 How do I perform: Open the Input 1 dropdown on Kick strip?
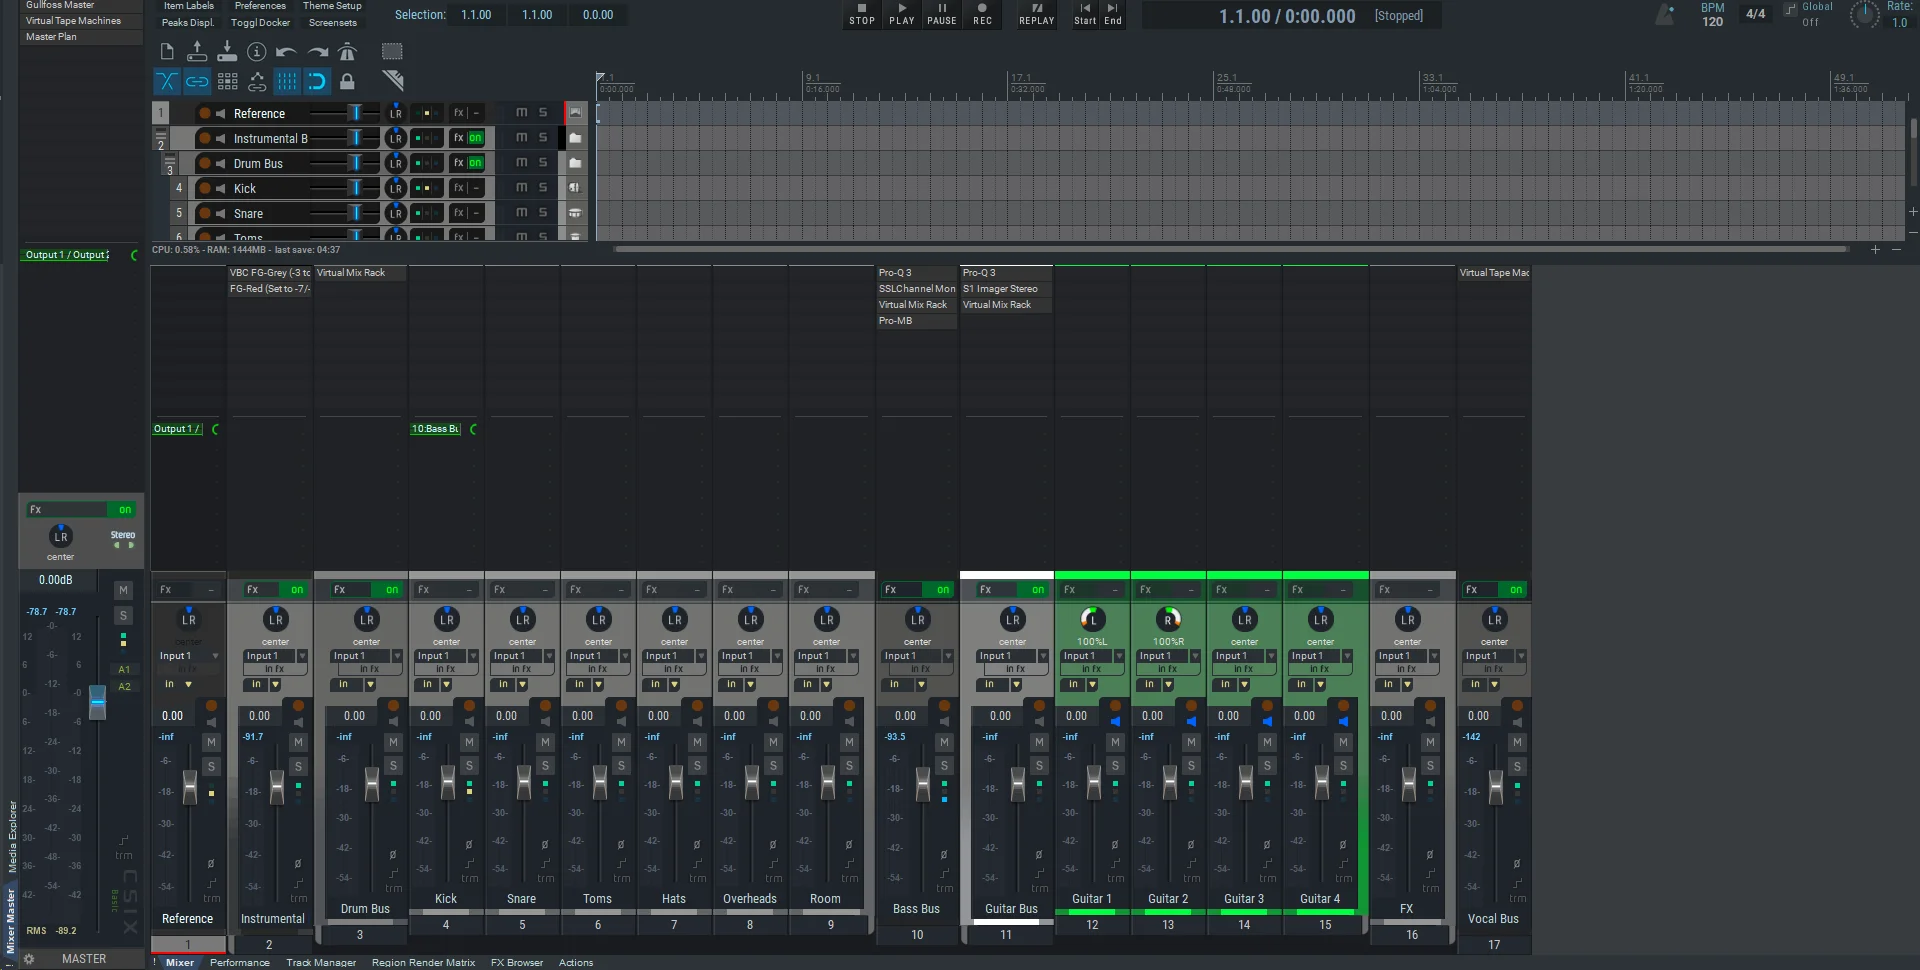[446, 656]
